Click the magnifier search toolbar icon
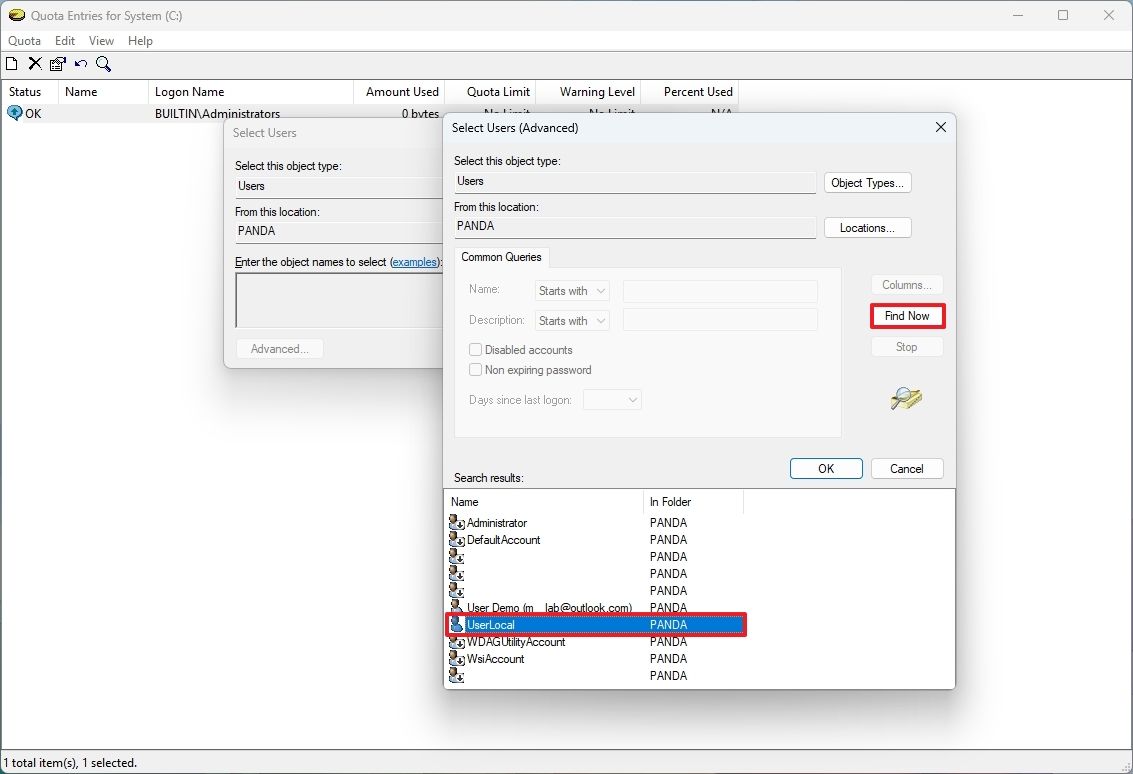The height and width of the screenshot is (774, 1133). click(x=103, y=63)
